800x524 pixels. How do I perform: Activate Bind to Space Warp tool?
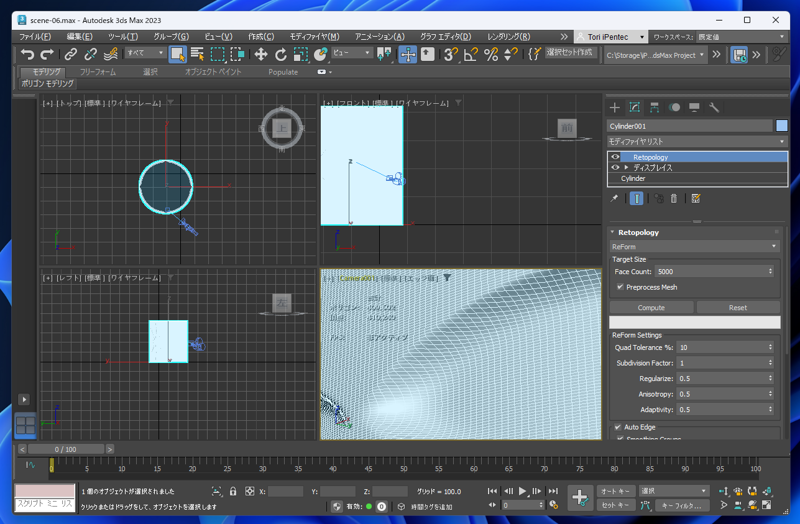(x=110, y=54)
